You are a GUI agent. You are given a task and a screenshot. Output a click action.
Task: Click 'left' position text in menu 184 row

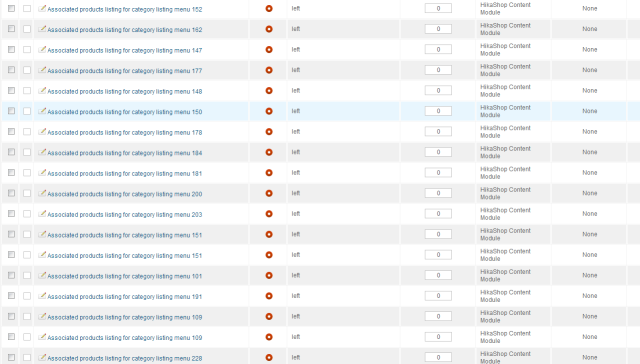296,152
